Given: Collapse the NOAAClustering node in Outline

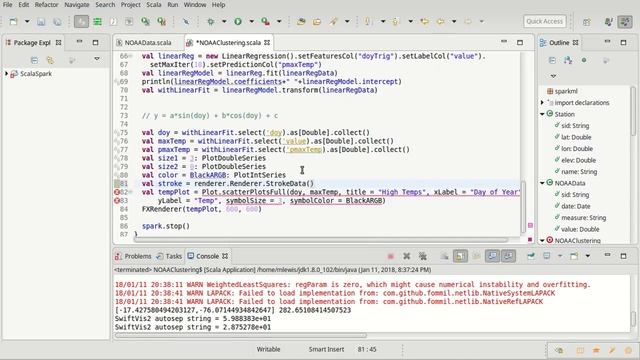Looking at the screenshot, I should [542, 241].
